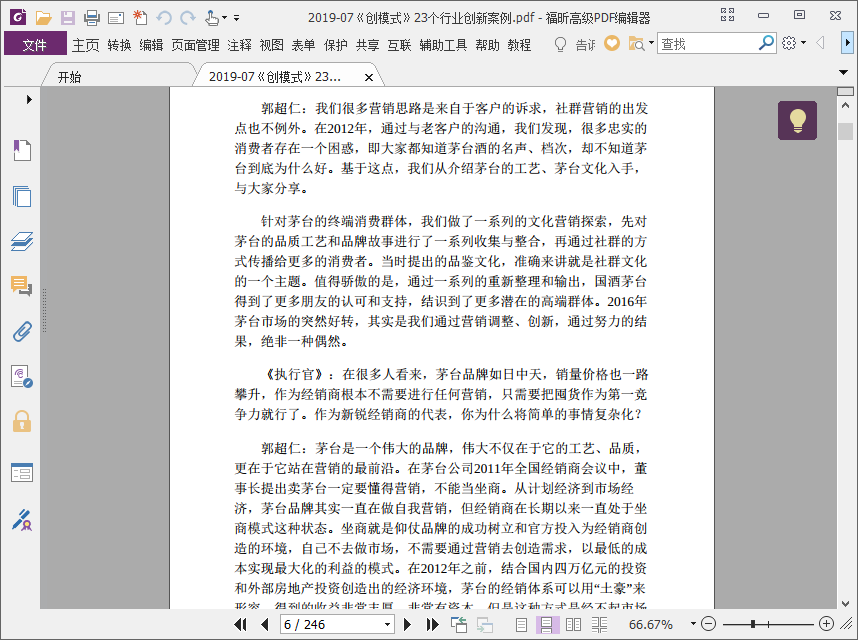
Task: Jump to previous view in status bar
Action: (x=459, y=624)
